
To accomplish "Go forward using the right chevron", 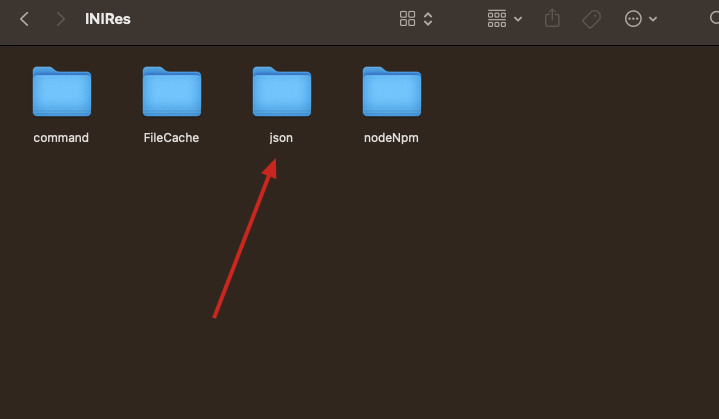I will coord(60,19).
